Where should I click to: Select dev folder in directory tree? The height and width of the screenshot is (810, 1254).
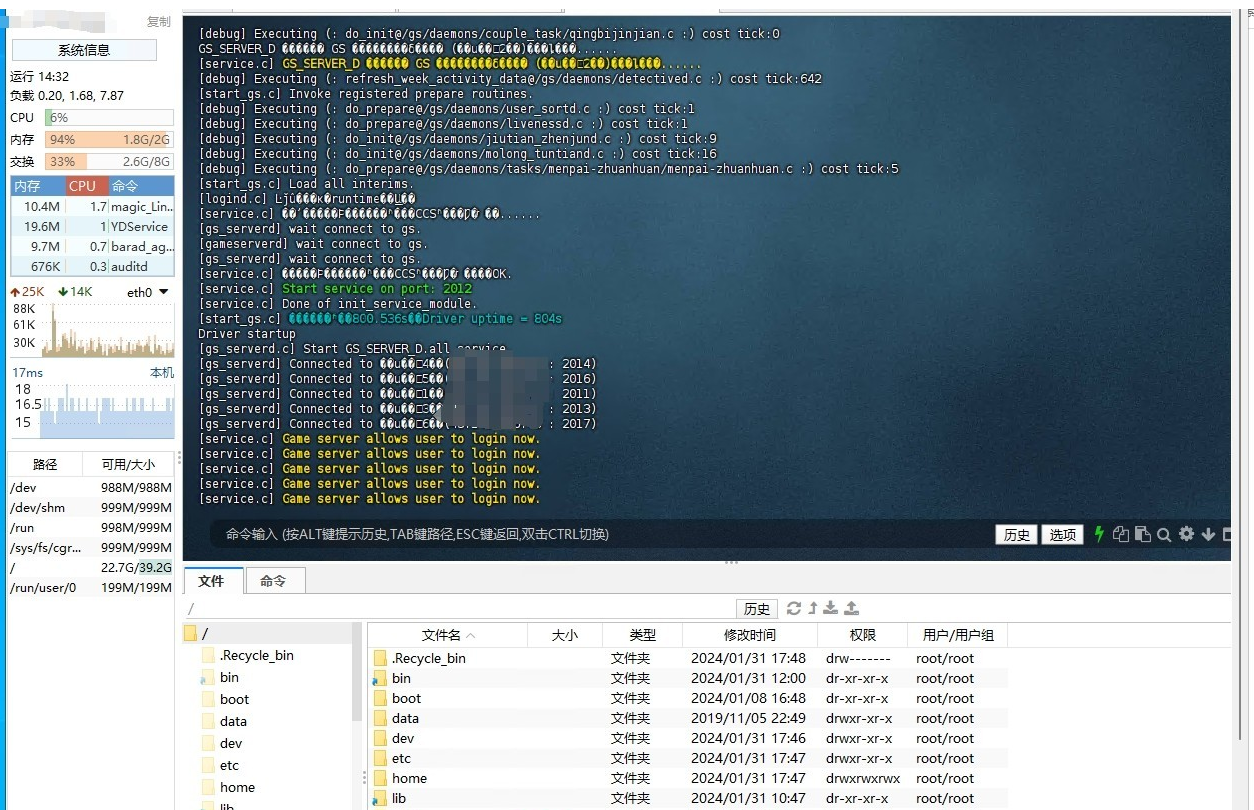pos(231,743)
